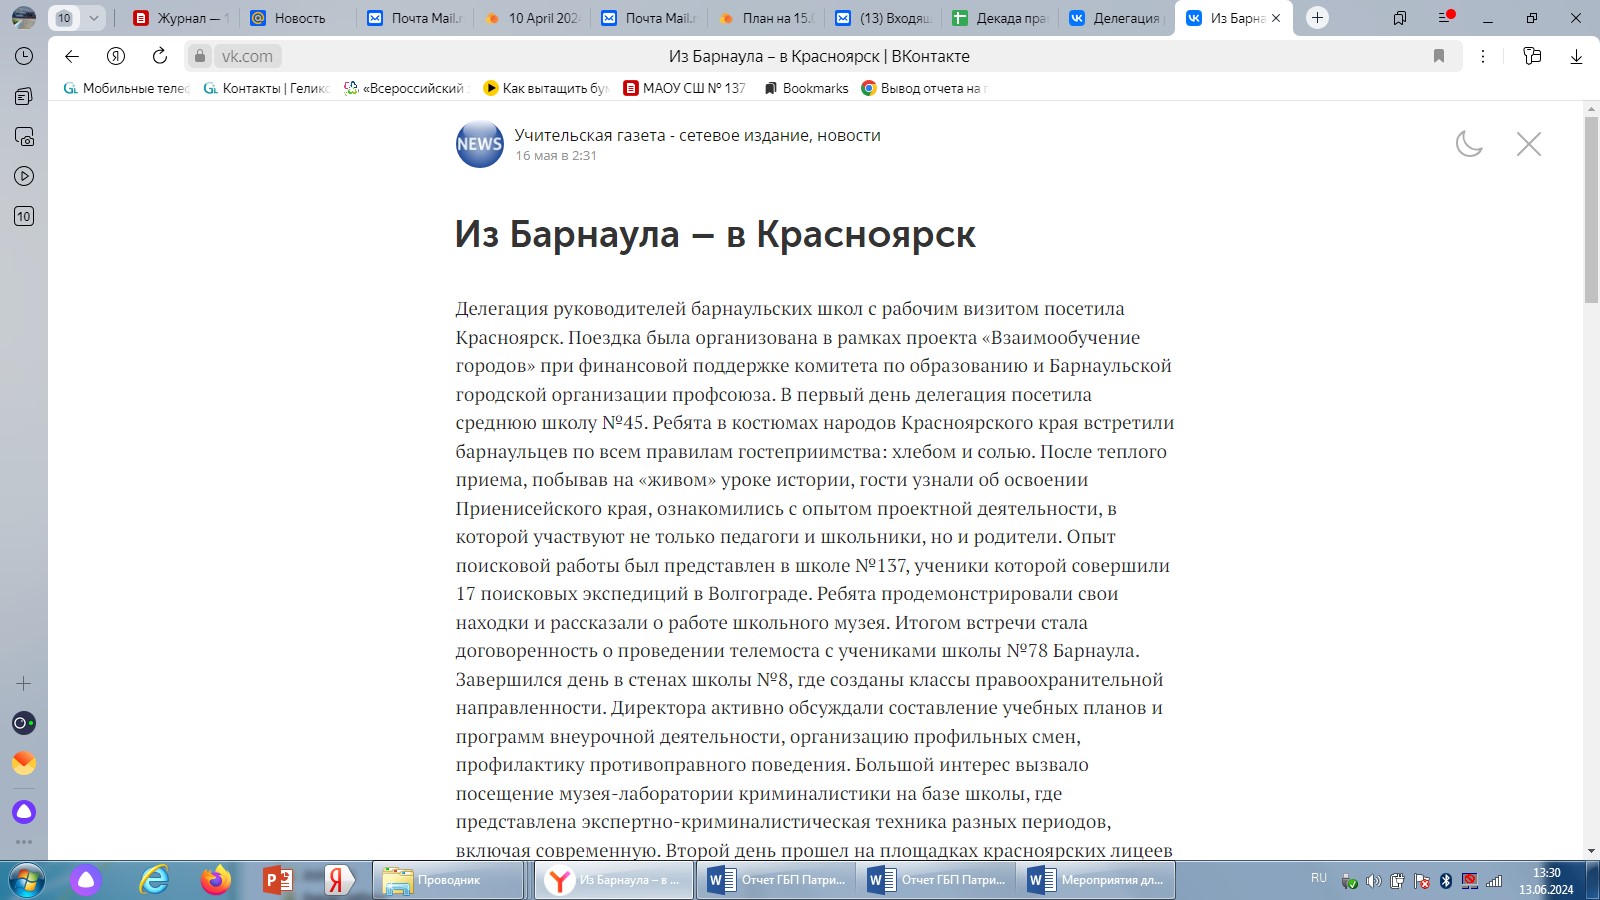Launch Internet Explorer from taskbar
The height and width of the screenshot is (900, 1600).
[154, 880]
